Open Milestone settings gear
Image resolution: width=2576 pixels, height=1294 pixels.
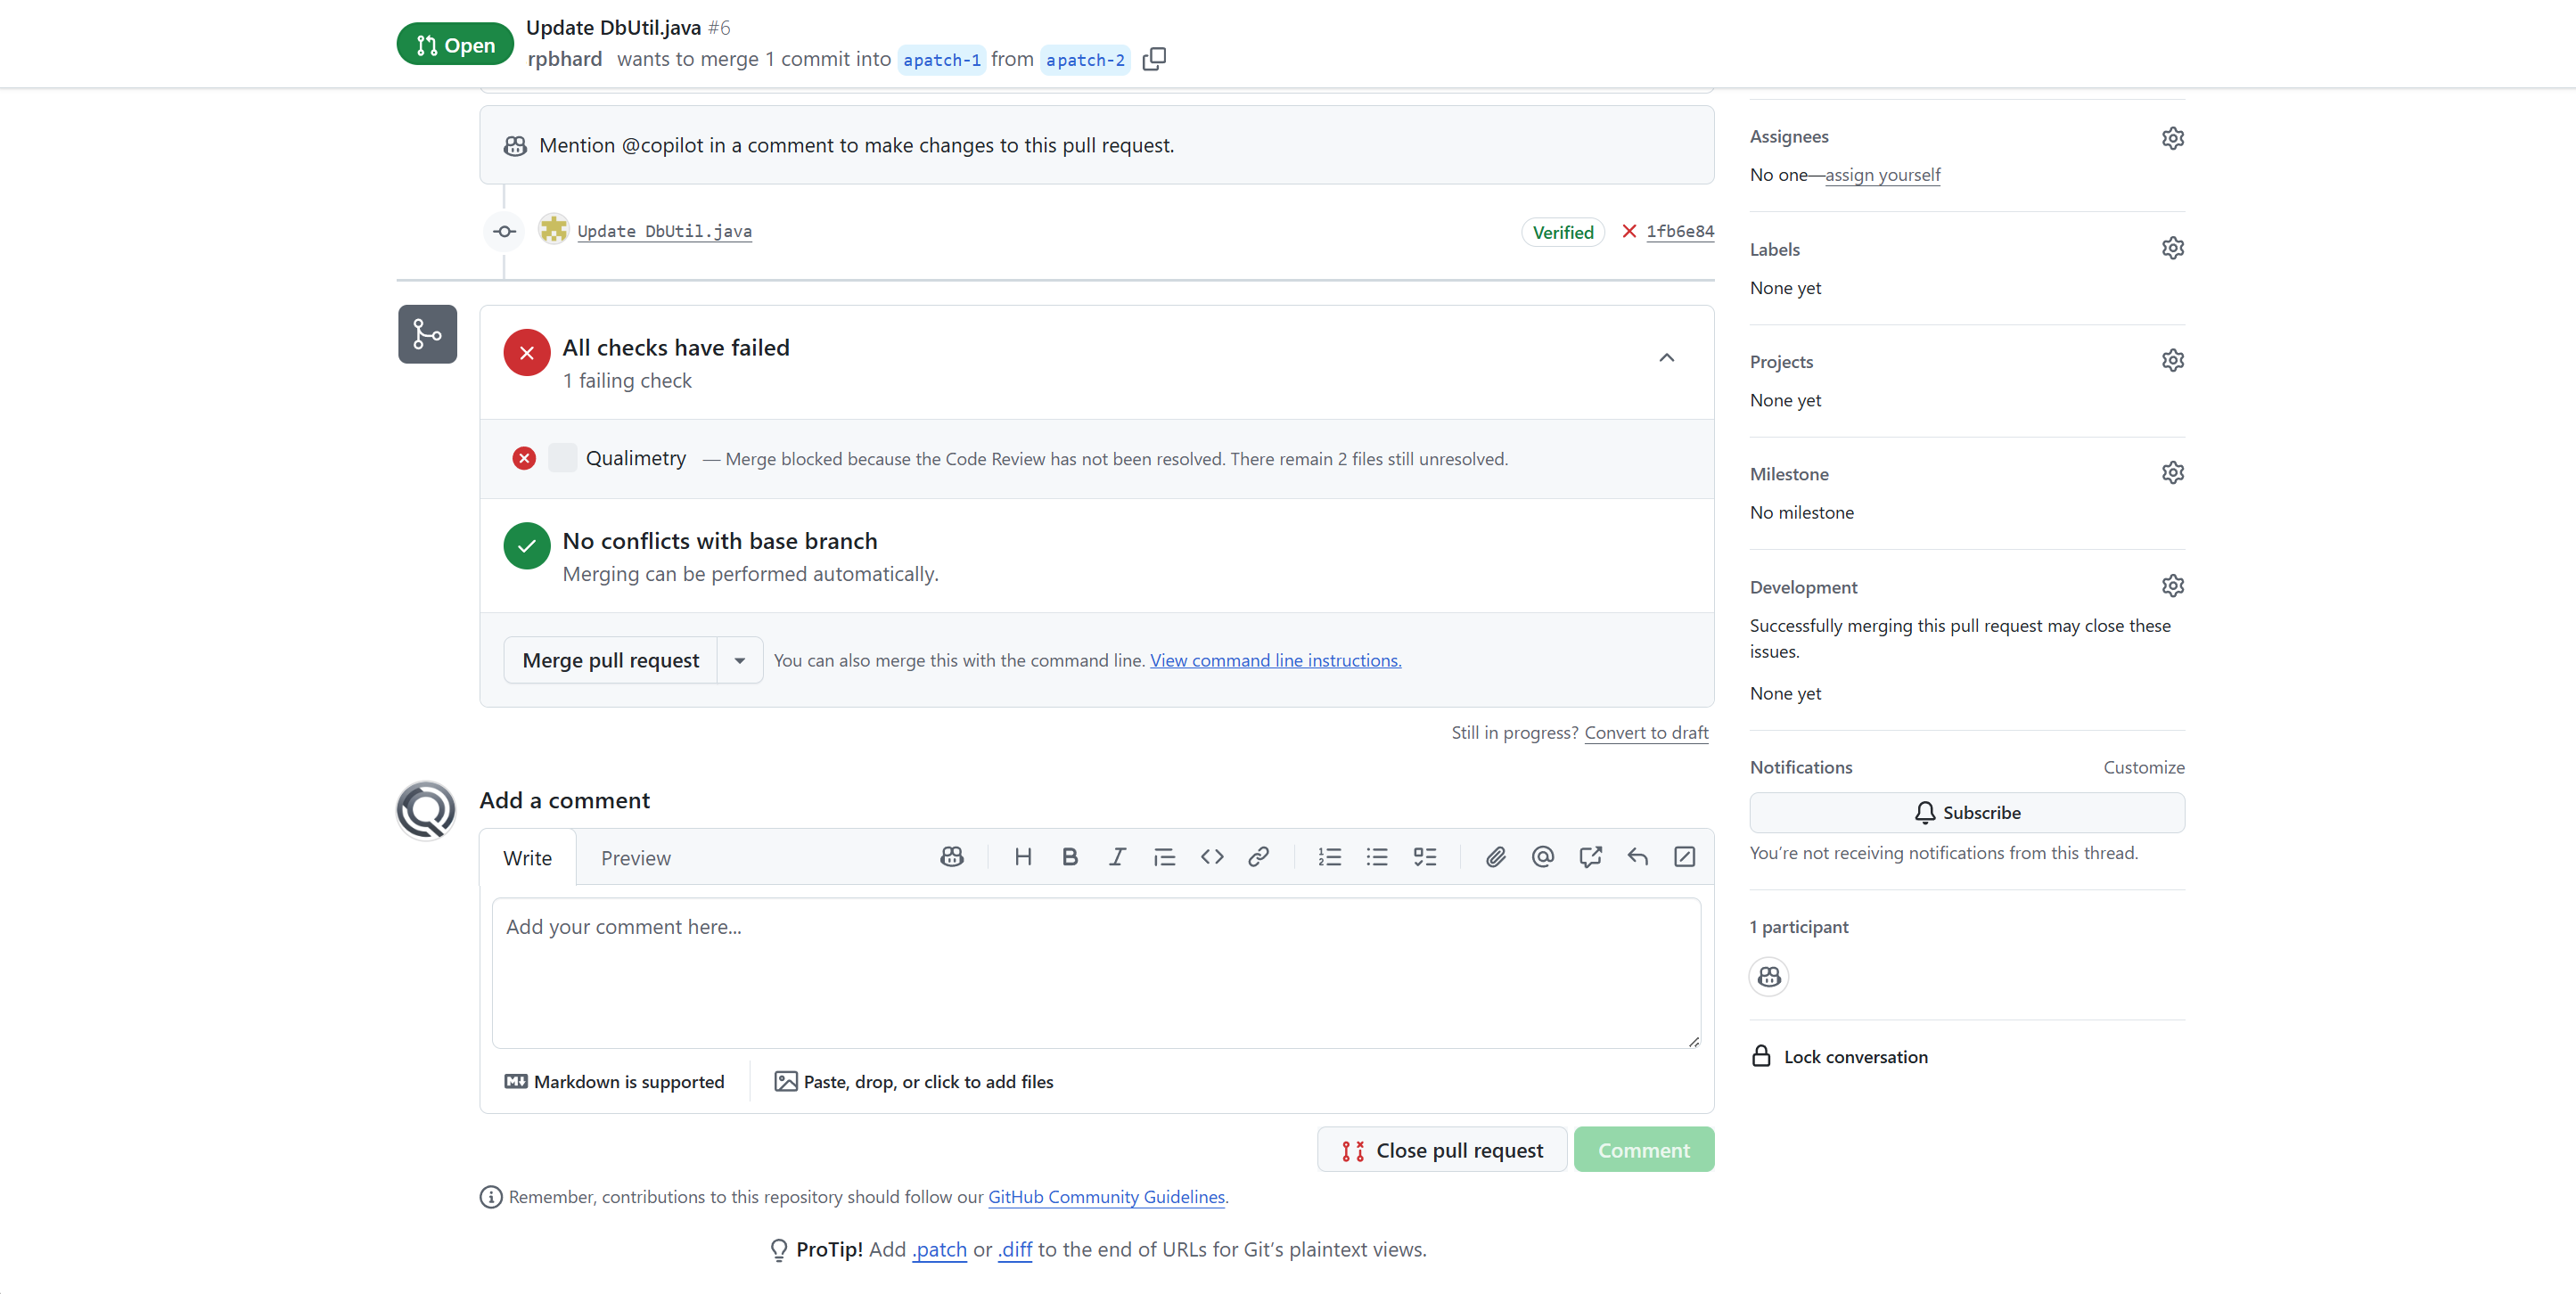tap(2173, 471)
